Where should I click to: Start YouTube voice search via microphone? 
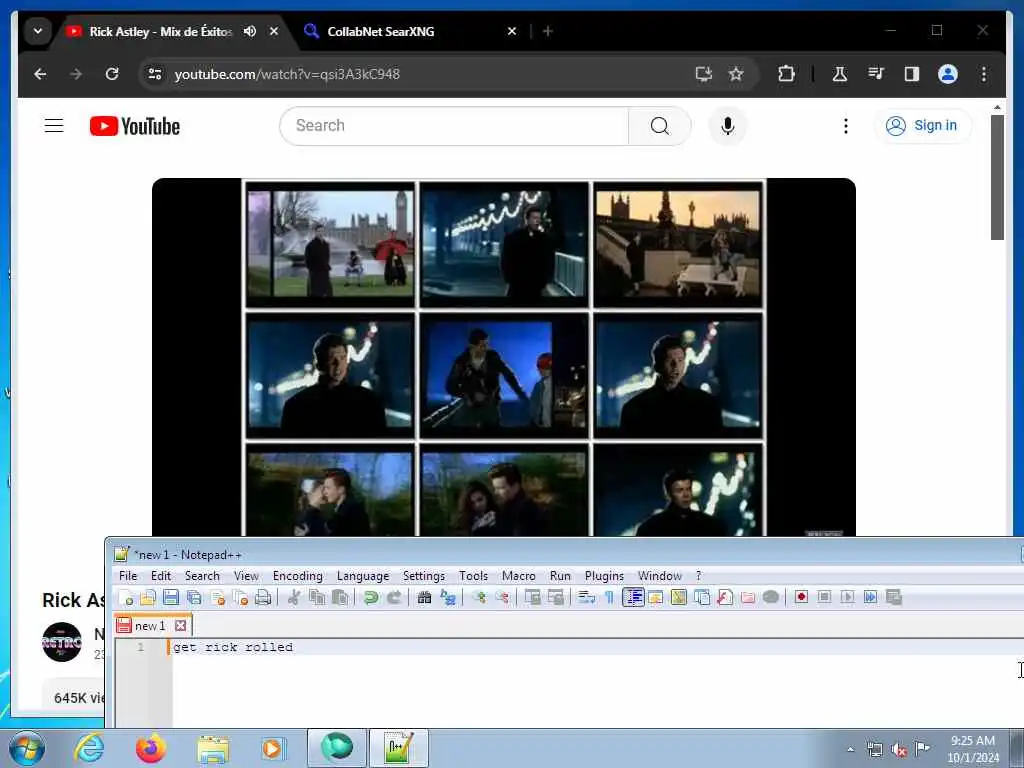pos(728,125)
